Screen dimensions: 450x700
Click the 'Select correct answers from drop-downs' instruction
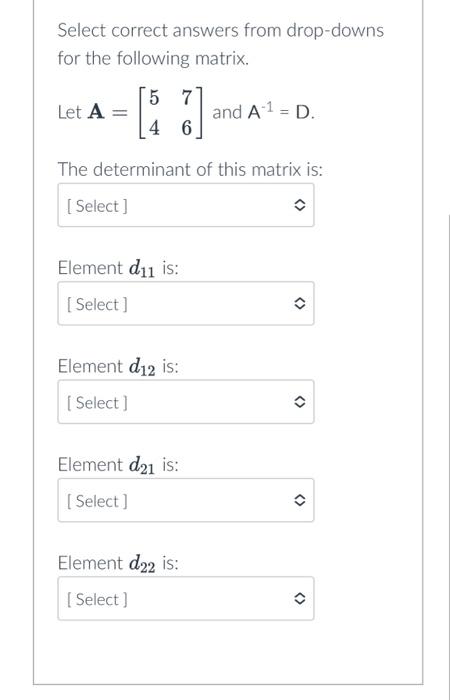point(221,30)
